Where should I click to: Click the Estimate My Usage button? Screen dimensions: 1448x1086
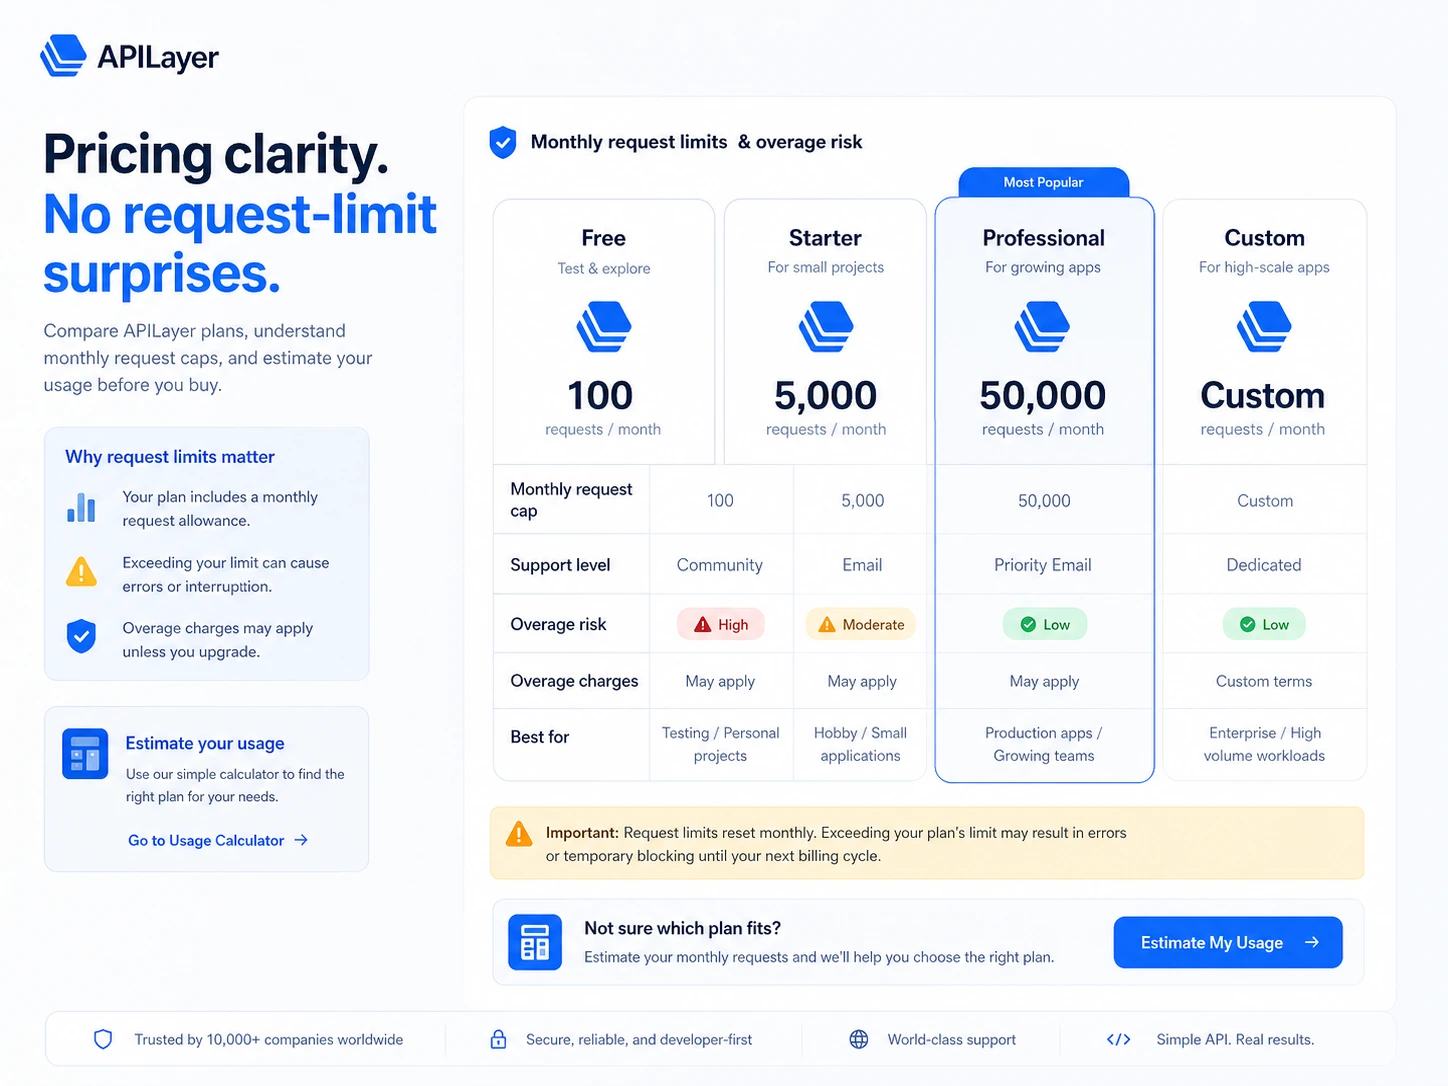1228,942
